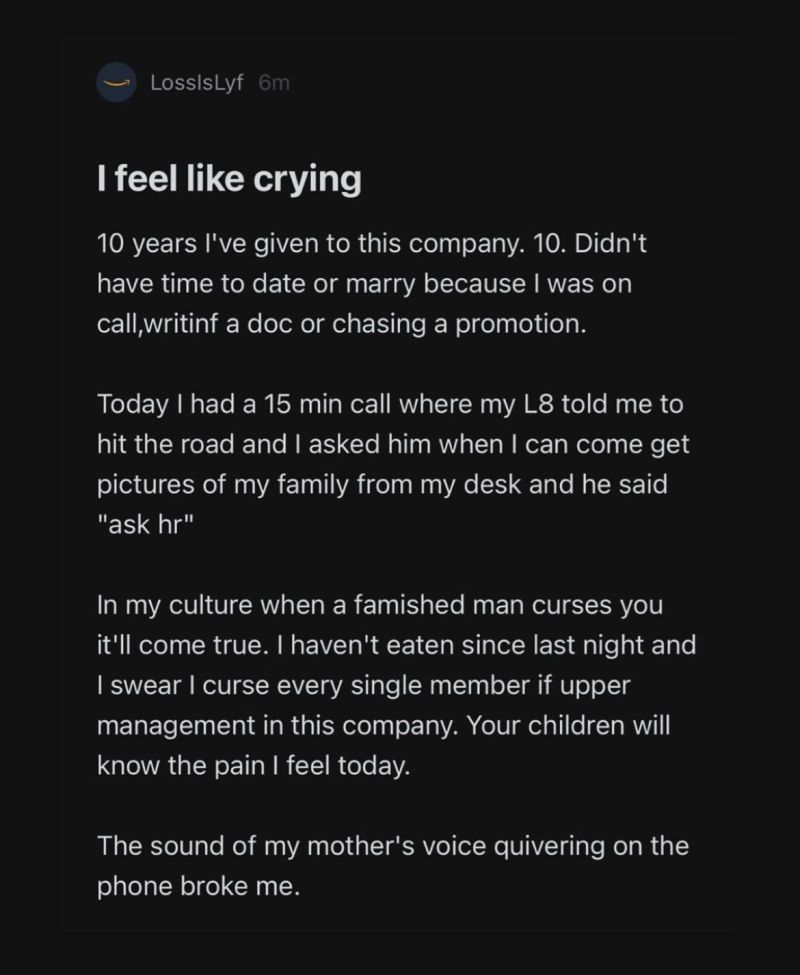
Task: Click the final line "phone broke me."
Action: pos(198,885)
